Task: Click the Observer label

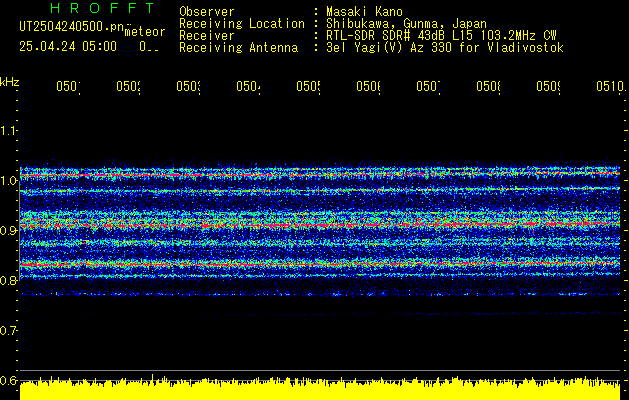Action: pyautogui.click(x=207, y=11)
